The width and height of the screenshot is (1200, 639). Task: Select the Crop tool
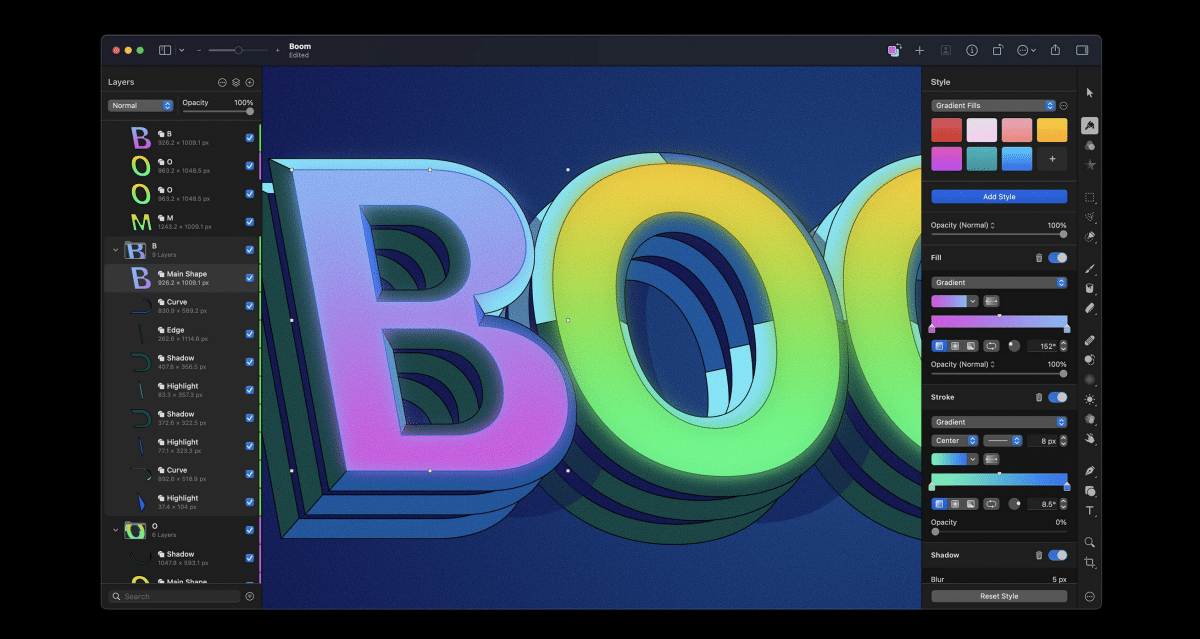tap(1090, 563)
